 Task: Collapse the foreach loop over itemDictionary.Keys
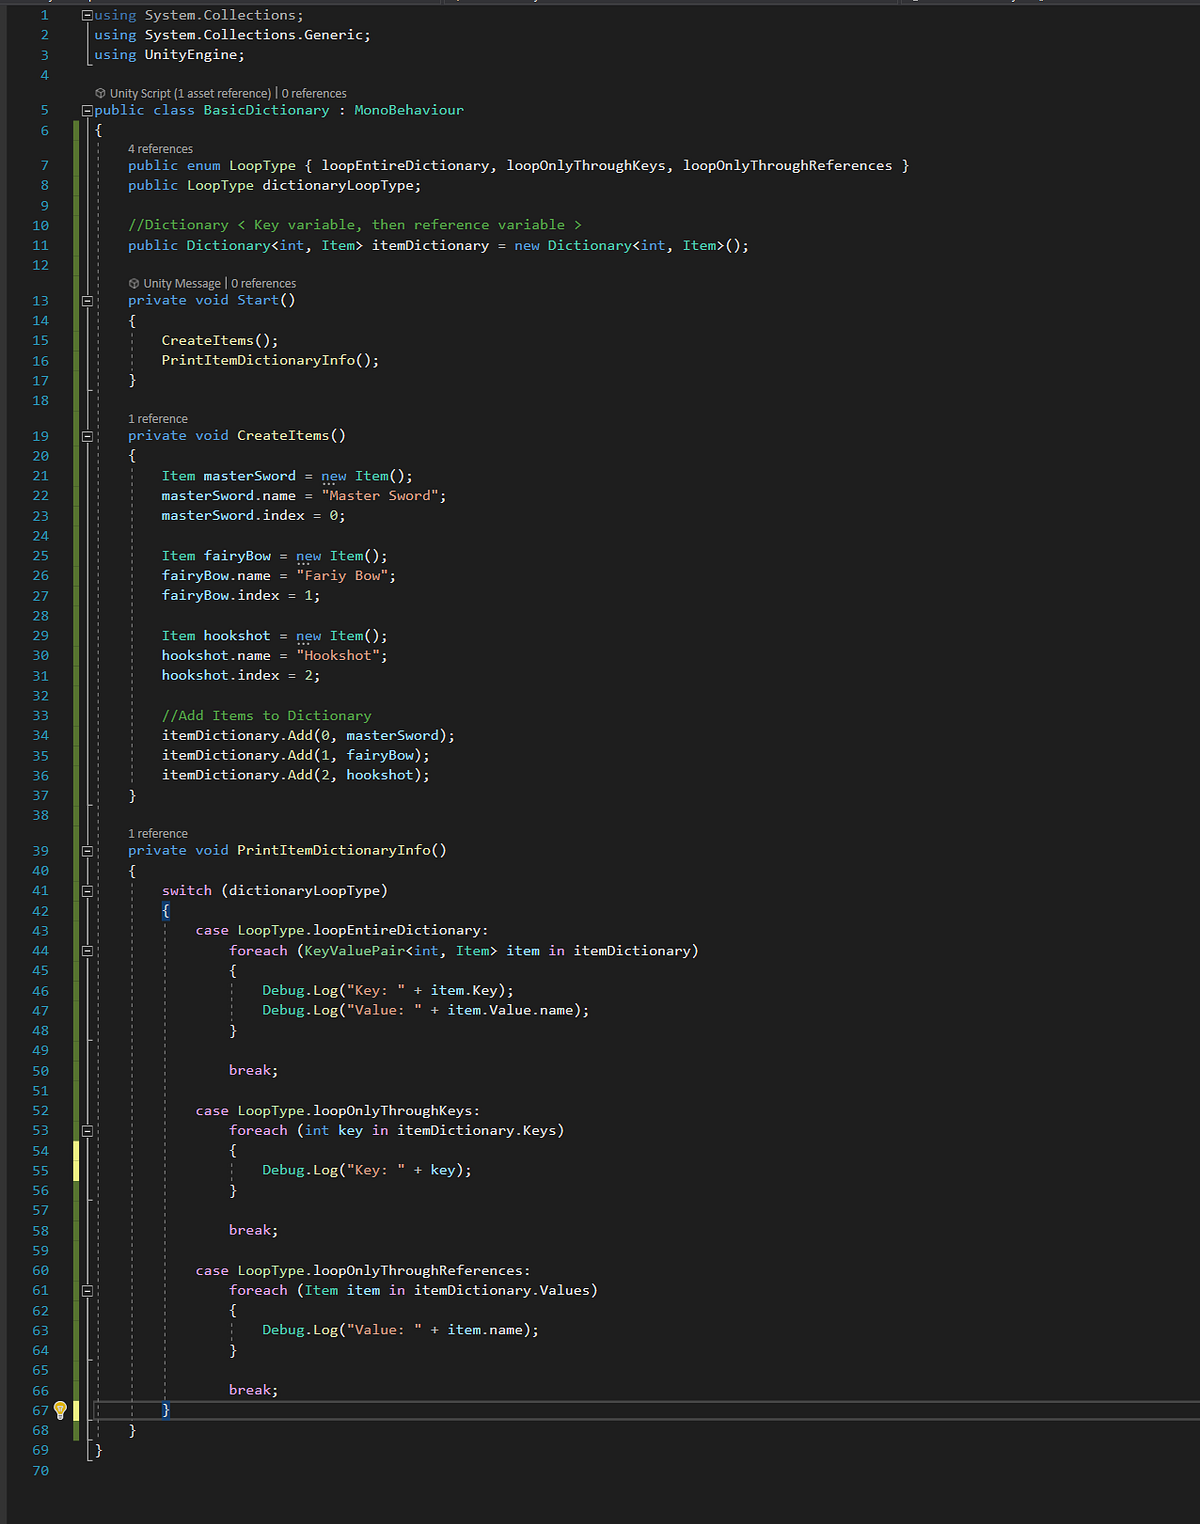(x=88, y=1130)
